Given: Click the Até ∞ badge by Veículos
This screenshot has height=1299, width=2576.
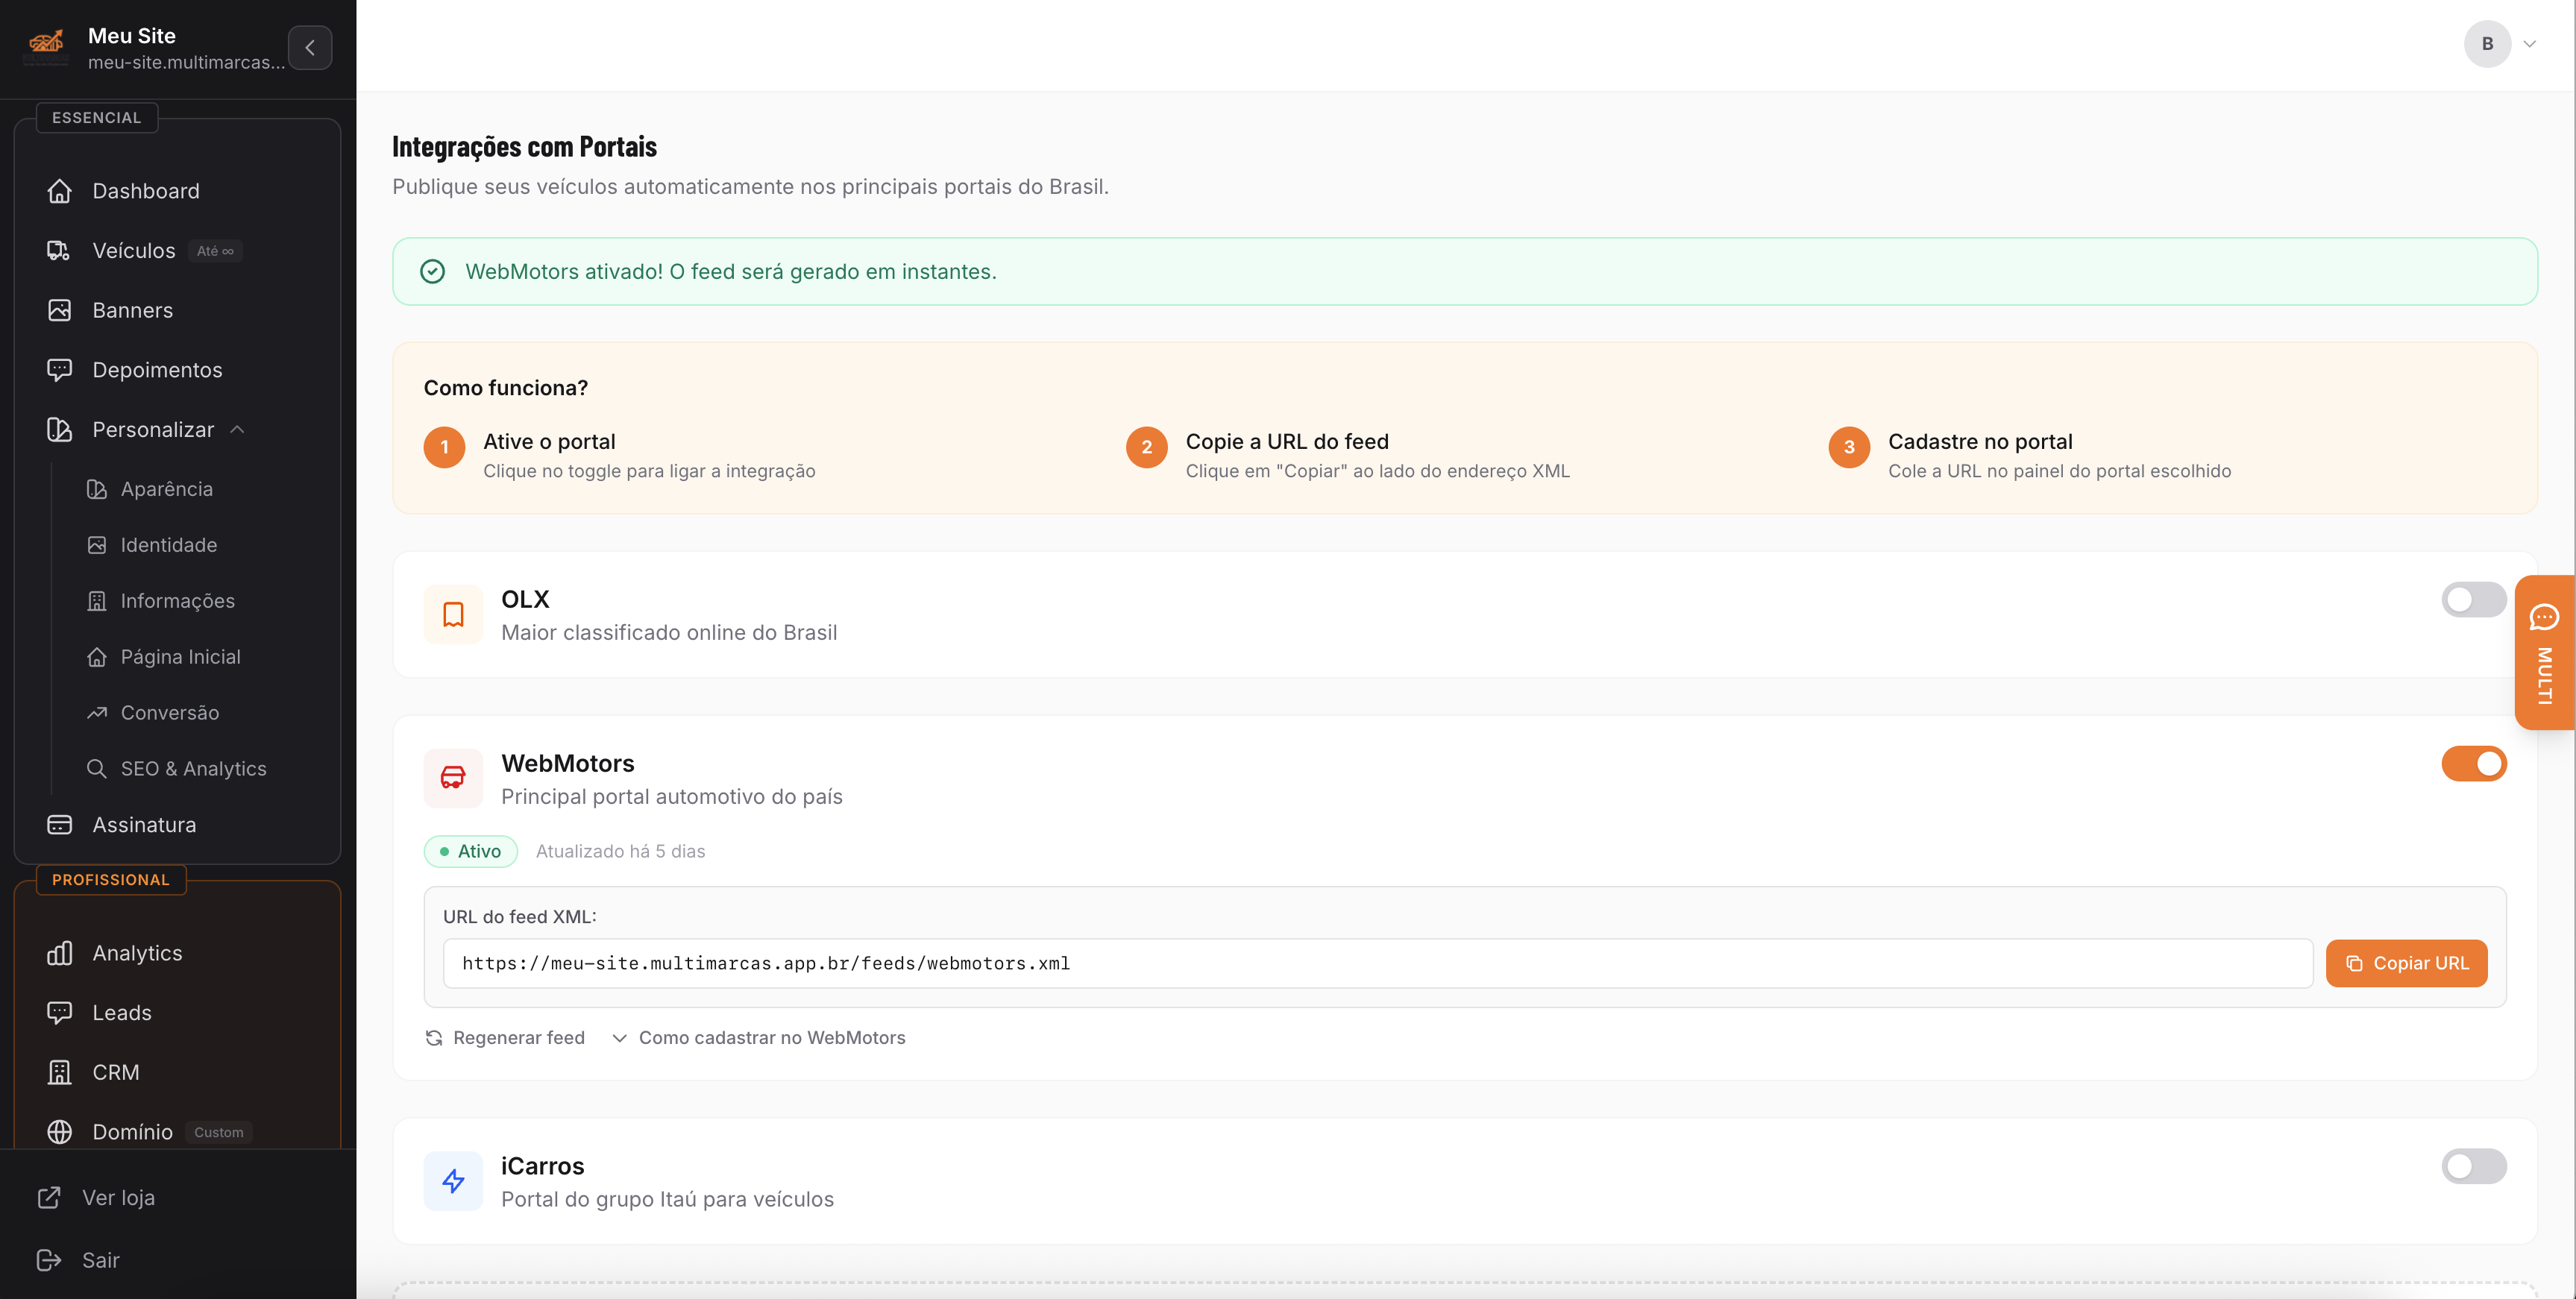Looking at the screenshot, I should (x=215, y=251).
